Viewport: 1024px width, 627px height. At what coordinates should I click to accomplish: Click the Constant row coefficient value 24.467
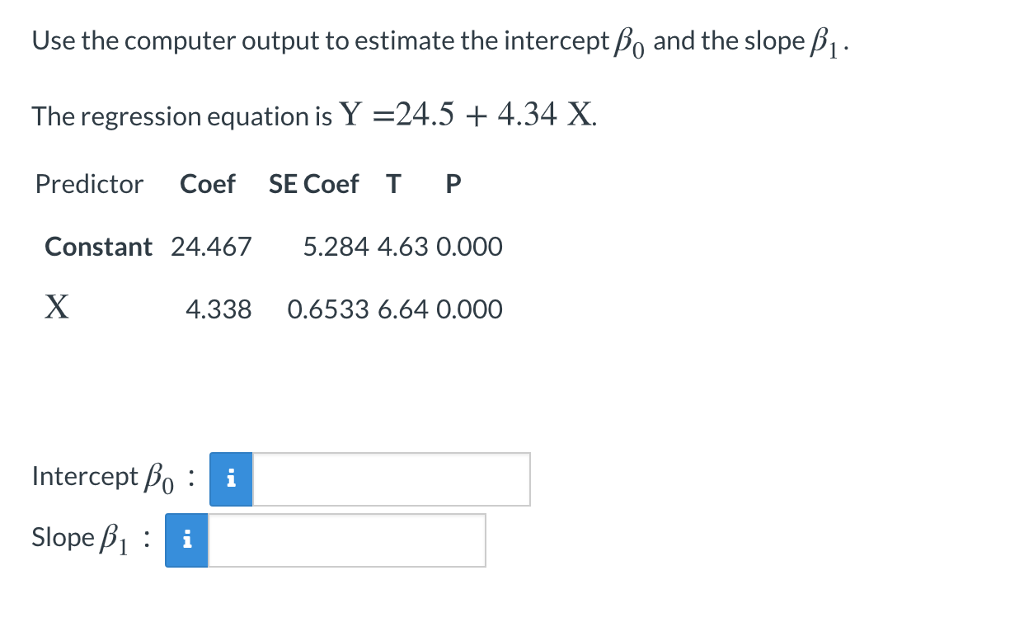(x=213, y=246)
